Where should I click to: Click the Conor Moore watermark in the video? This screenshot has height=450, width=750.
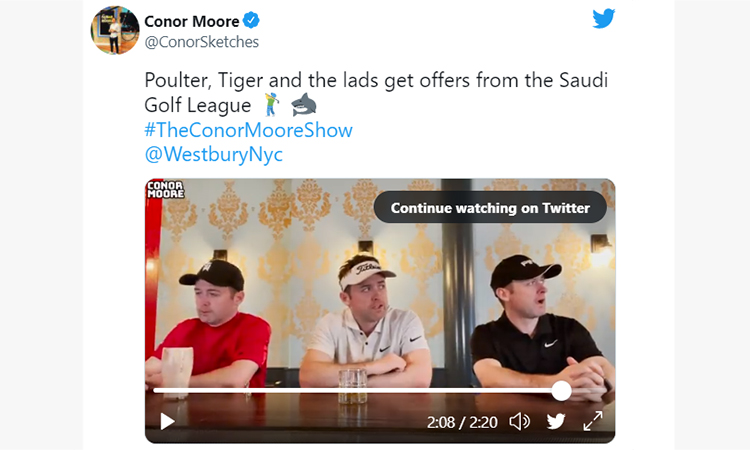point(165,189)
